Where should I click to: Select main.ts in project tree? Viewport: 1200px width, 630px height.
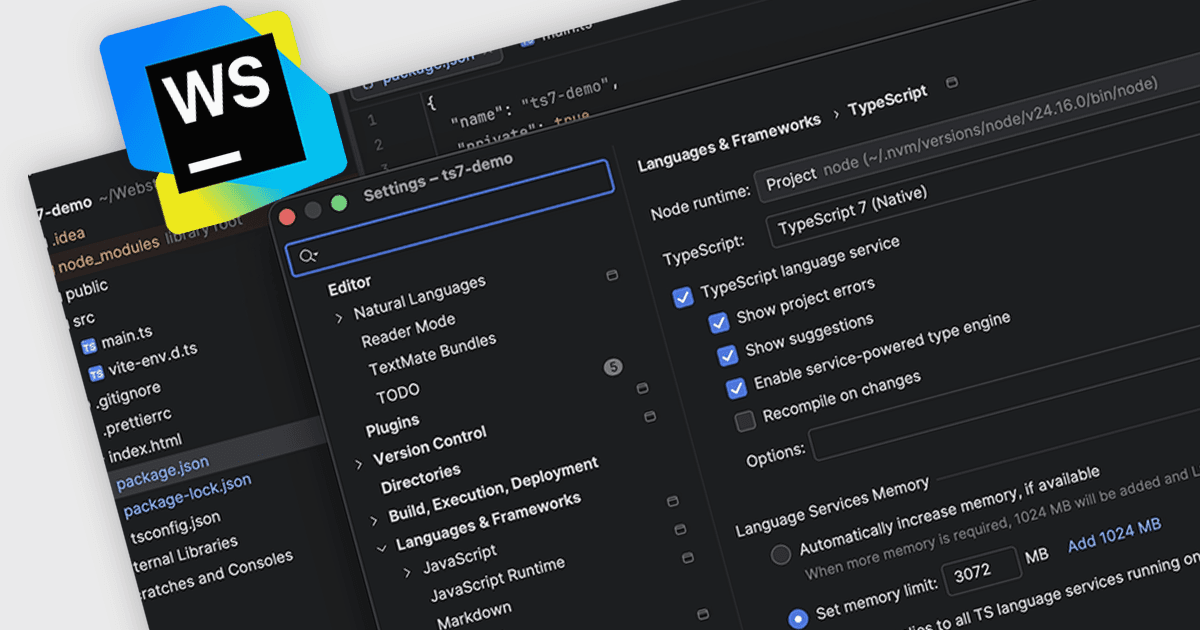[126, 337]
